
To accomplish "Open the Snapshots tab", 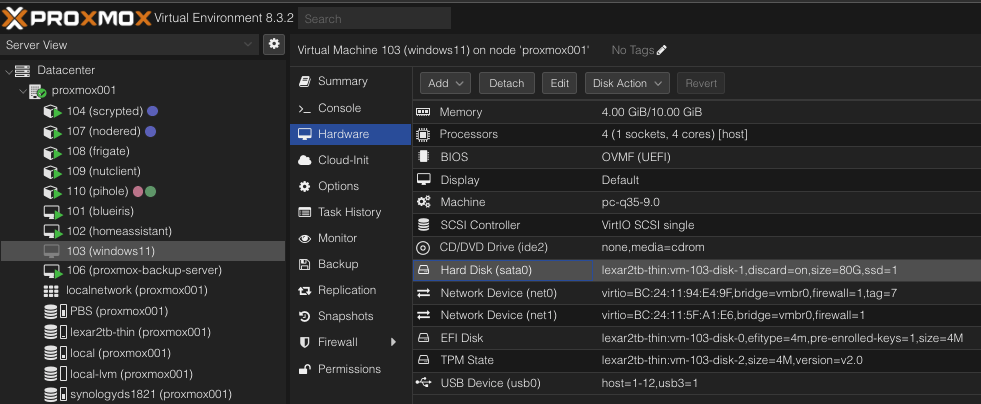I will (350, 316).
